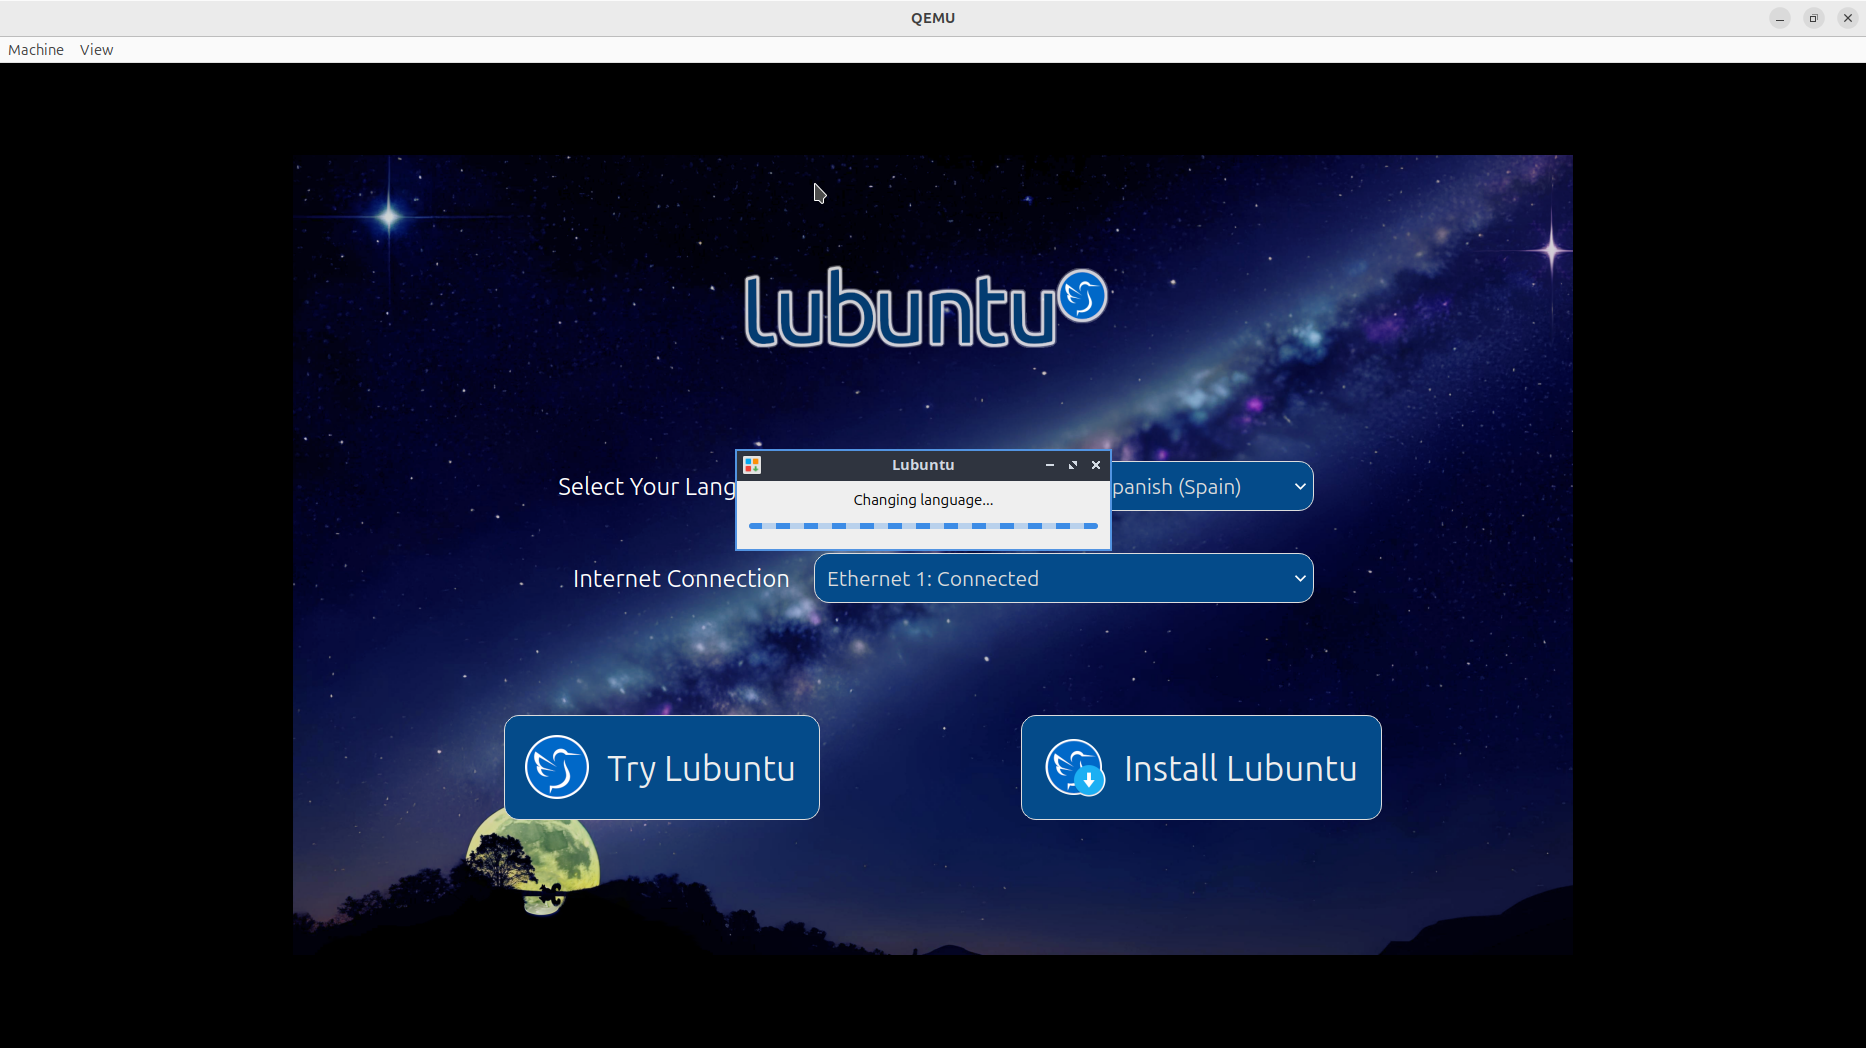The image size is (1866, 1048).
Task: Click the Select Your Language label
Action: (x=647, y=487)
